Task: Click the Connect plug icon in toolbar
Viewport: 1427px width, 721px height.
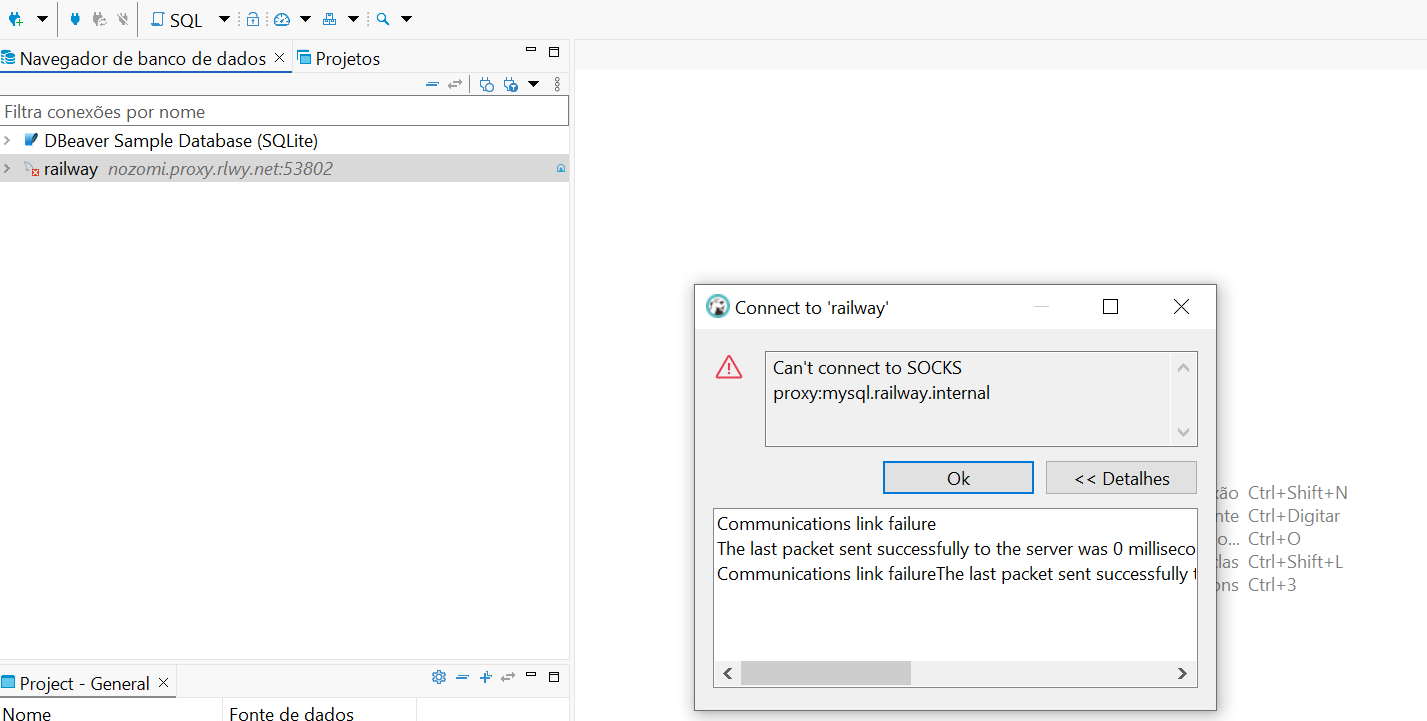Action: (75, 19)
